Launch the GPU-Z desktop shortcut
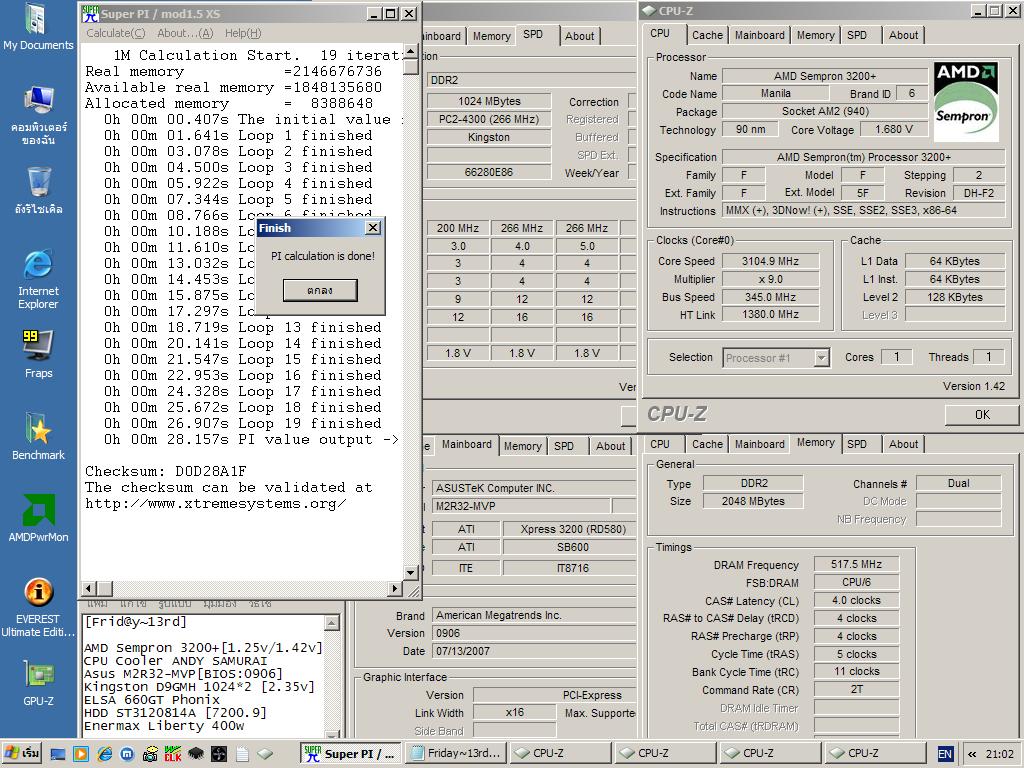The height and width of the screenshot is (768, 1024). pyautogui.click(x=38, y=683)
